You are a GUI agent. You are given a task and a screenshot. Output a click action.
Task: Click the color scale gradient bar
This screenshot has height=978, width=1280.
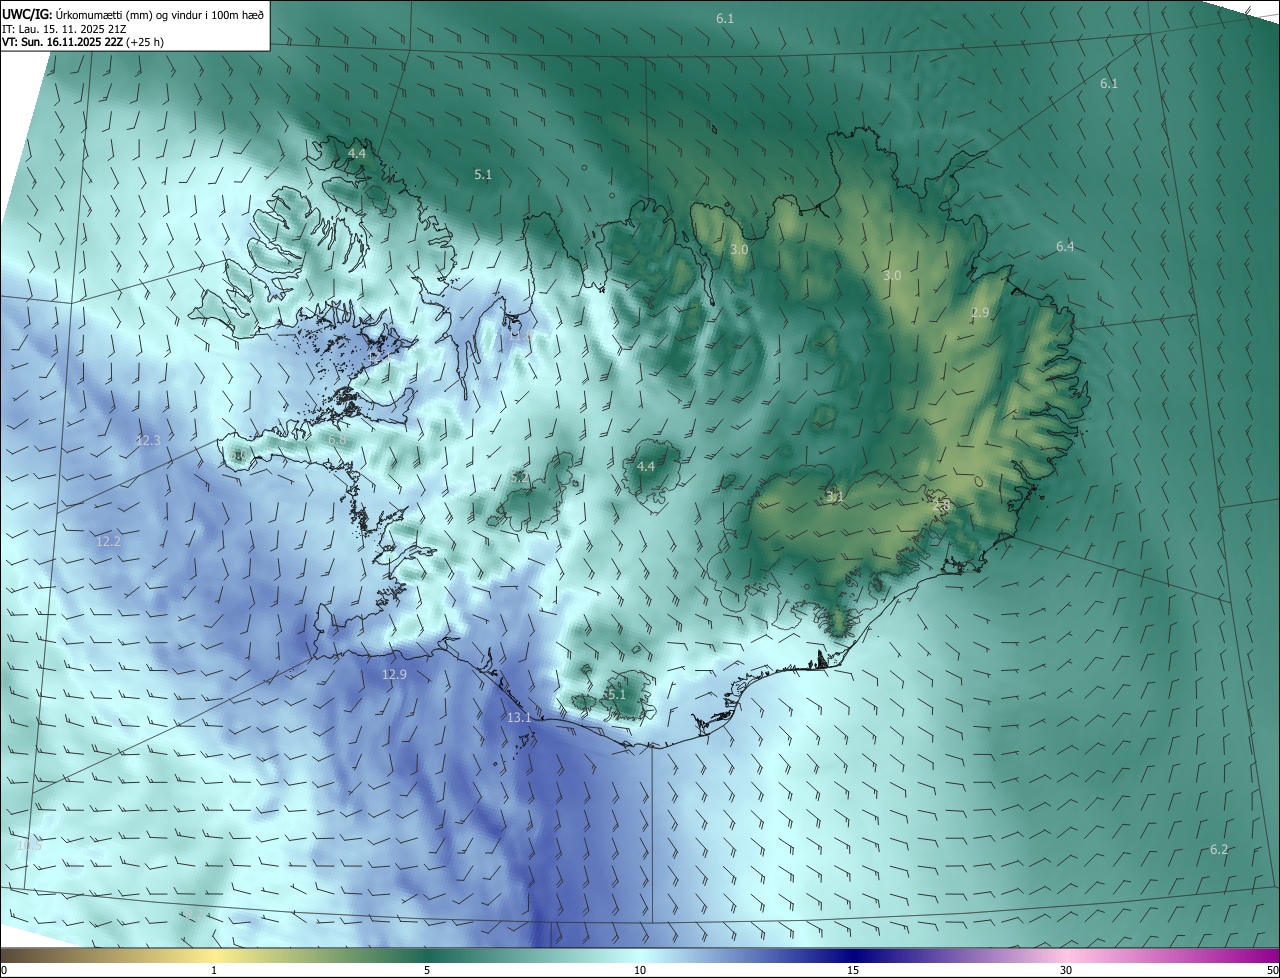[640, 955]
